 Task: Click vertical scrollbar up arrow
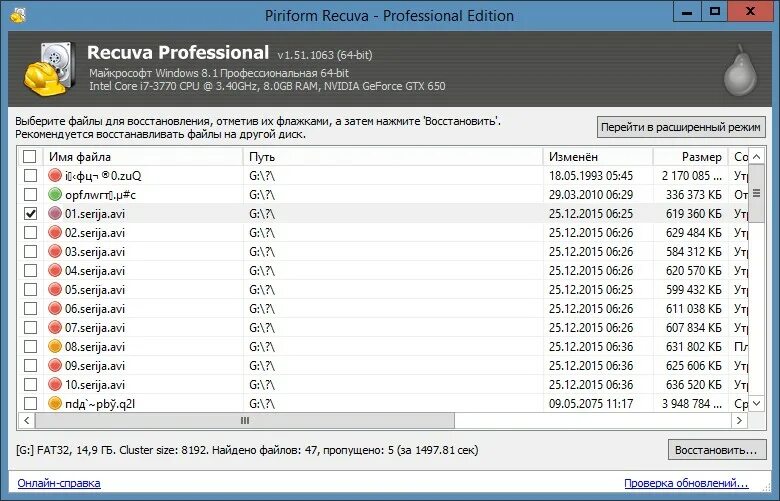[x=756, y=157]
